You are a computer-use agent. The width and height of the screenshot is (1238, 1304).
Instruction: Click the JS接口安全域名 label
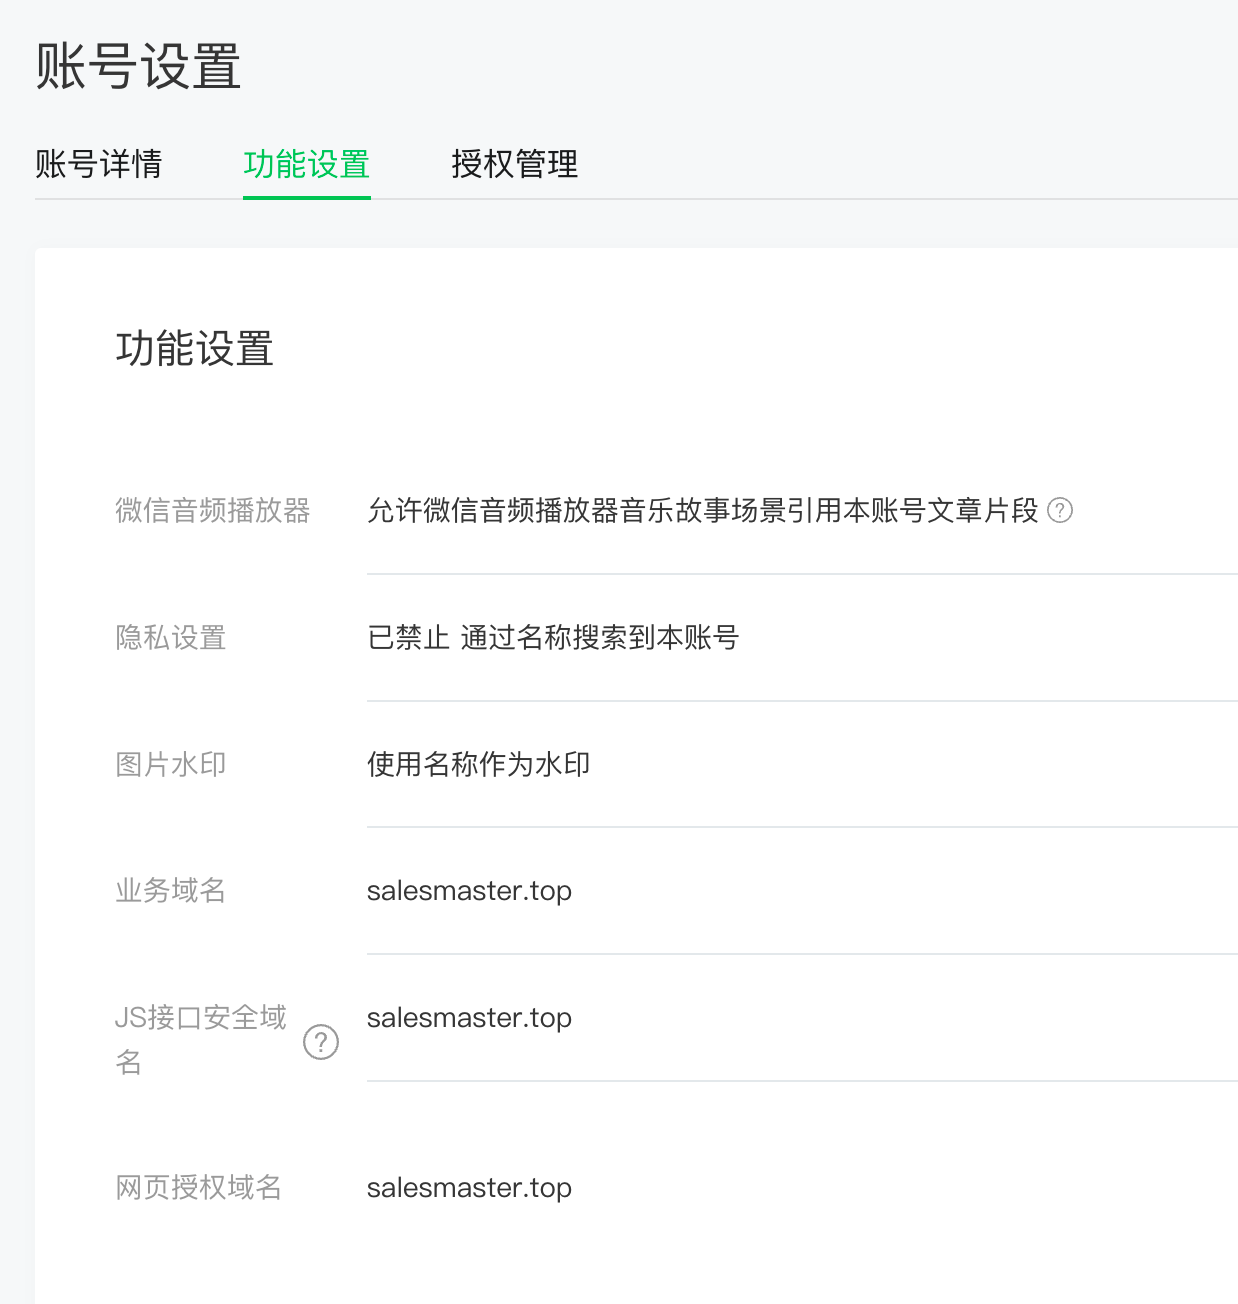point(201,1040)
